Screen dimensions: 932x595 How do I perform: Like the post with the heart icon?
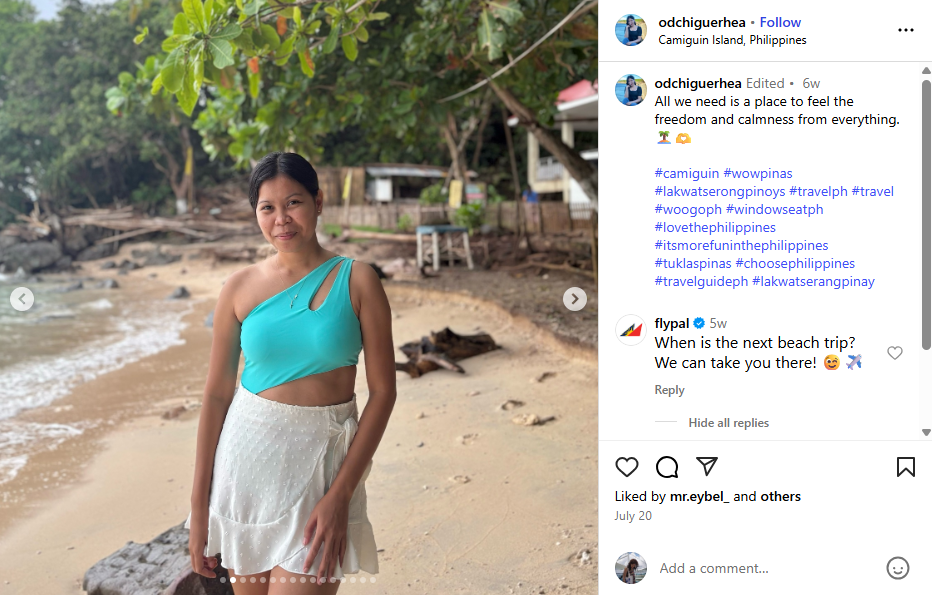click(x=627, y=467)
